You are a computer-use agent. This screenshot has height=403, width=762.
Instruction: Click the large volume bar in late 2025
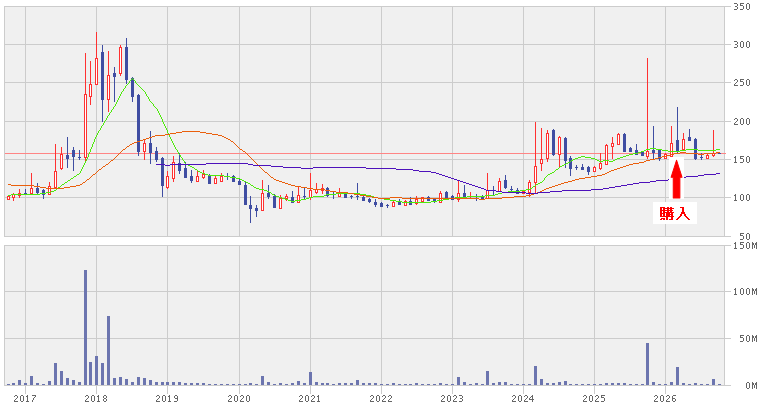(647, 364)
